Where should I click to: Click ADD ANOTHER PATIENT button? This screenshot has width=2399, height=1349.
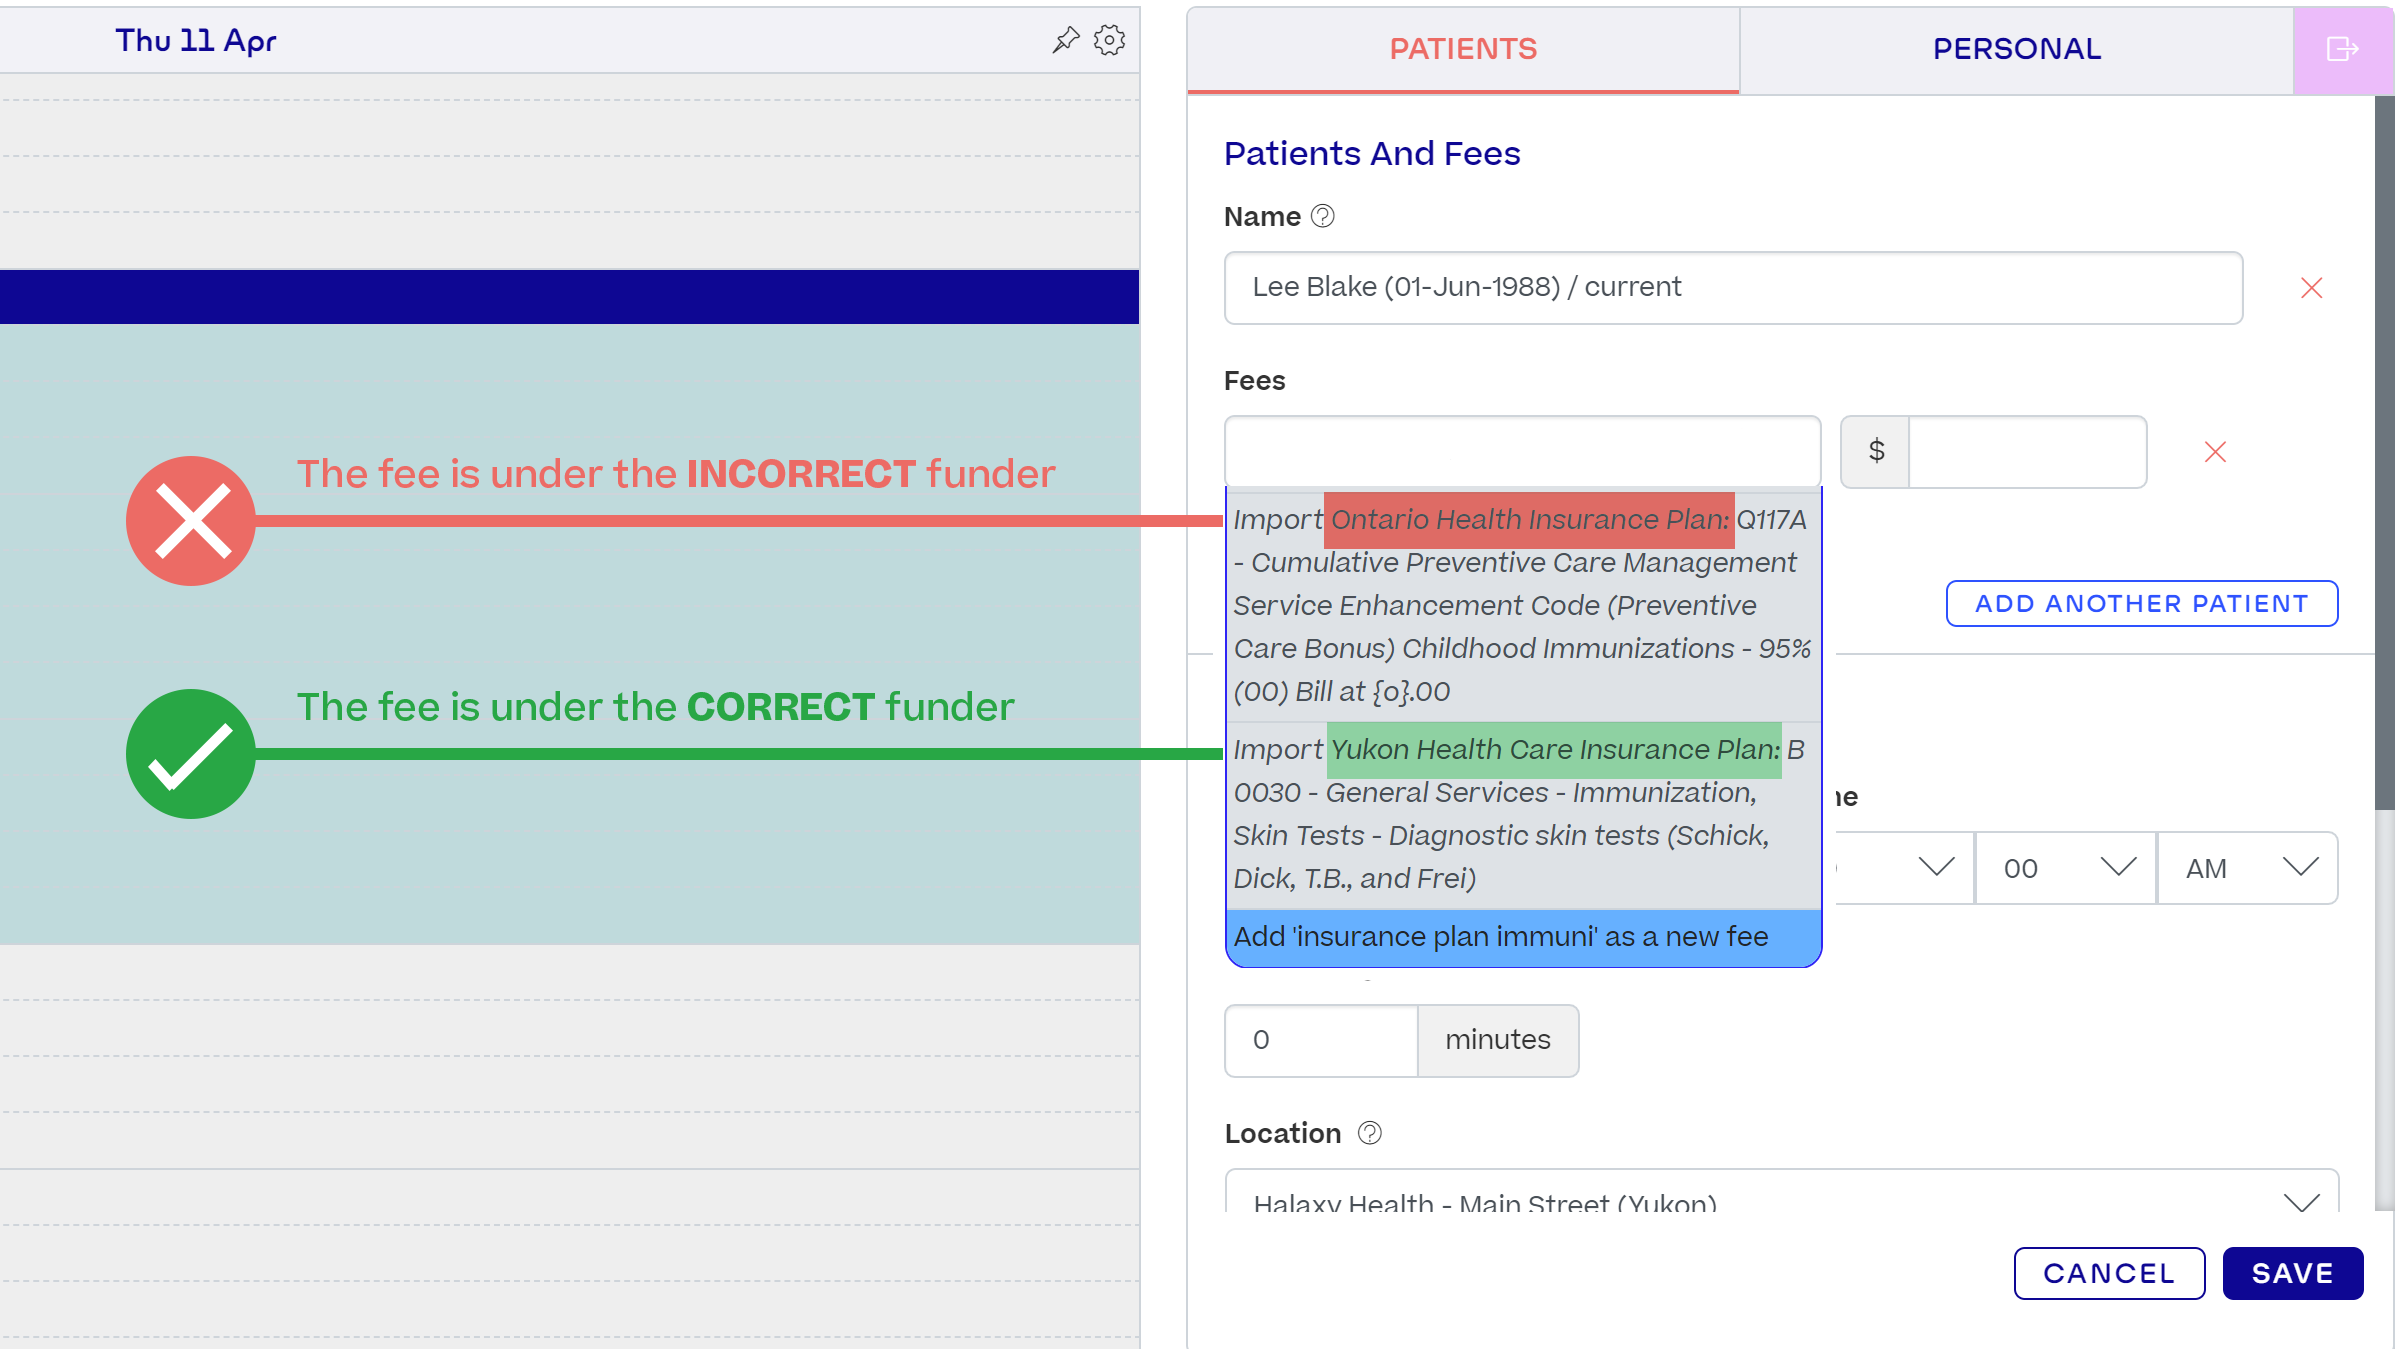pos(2141,604)
